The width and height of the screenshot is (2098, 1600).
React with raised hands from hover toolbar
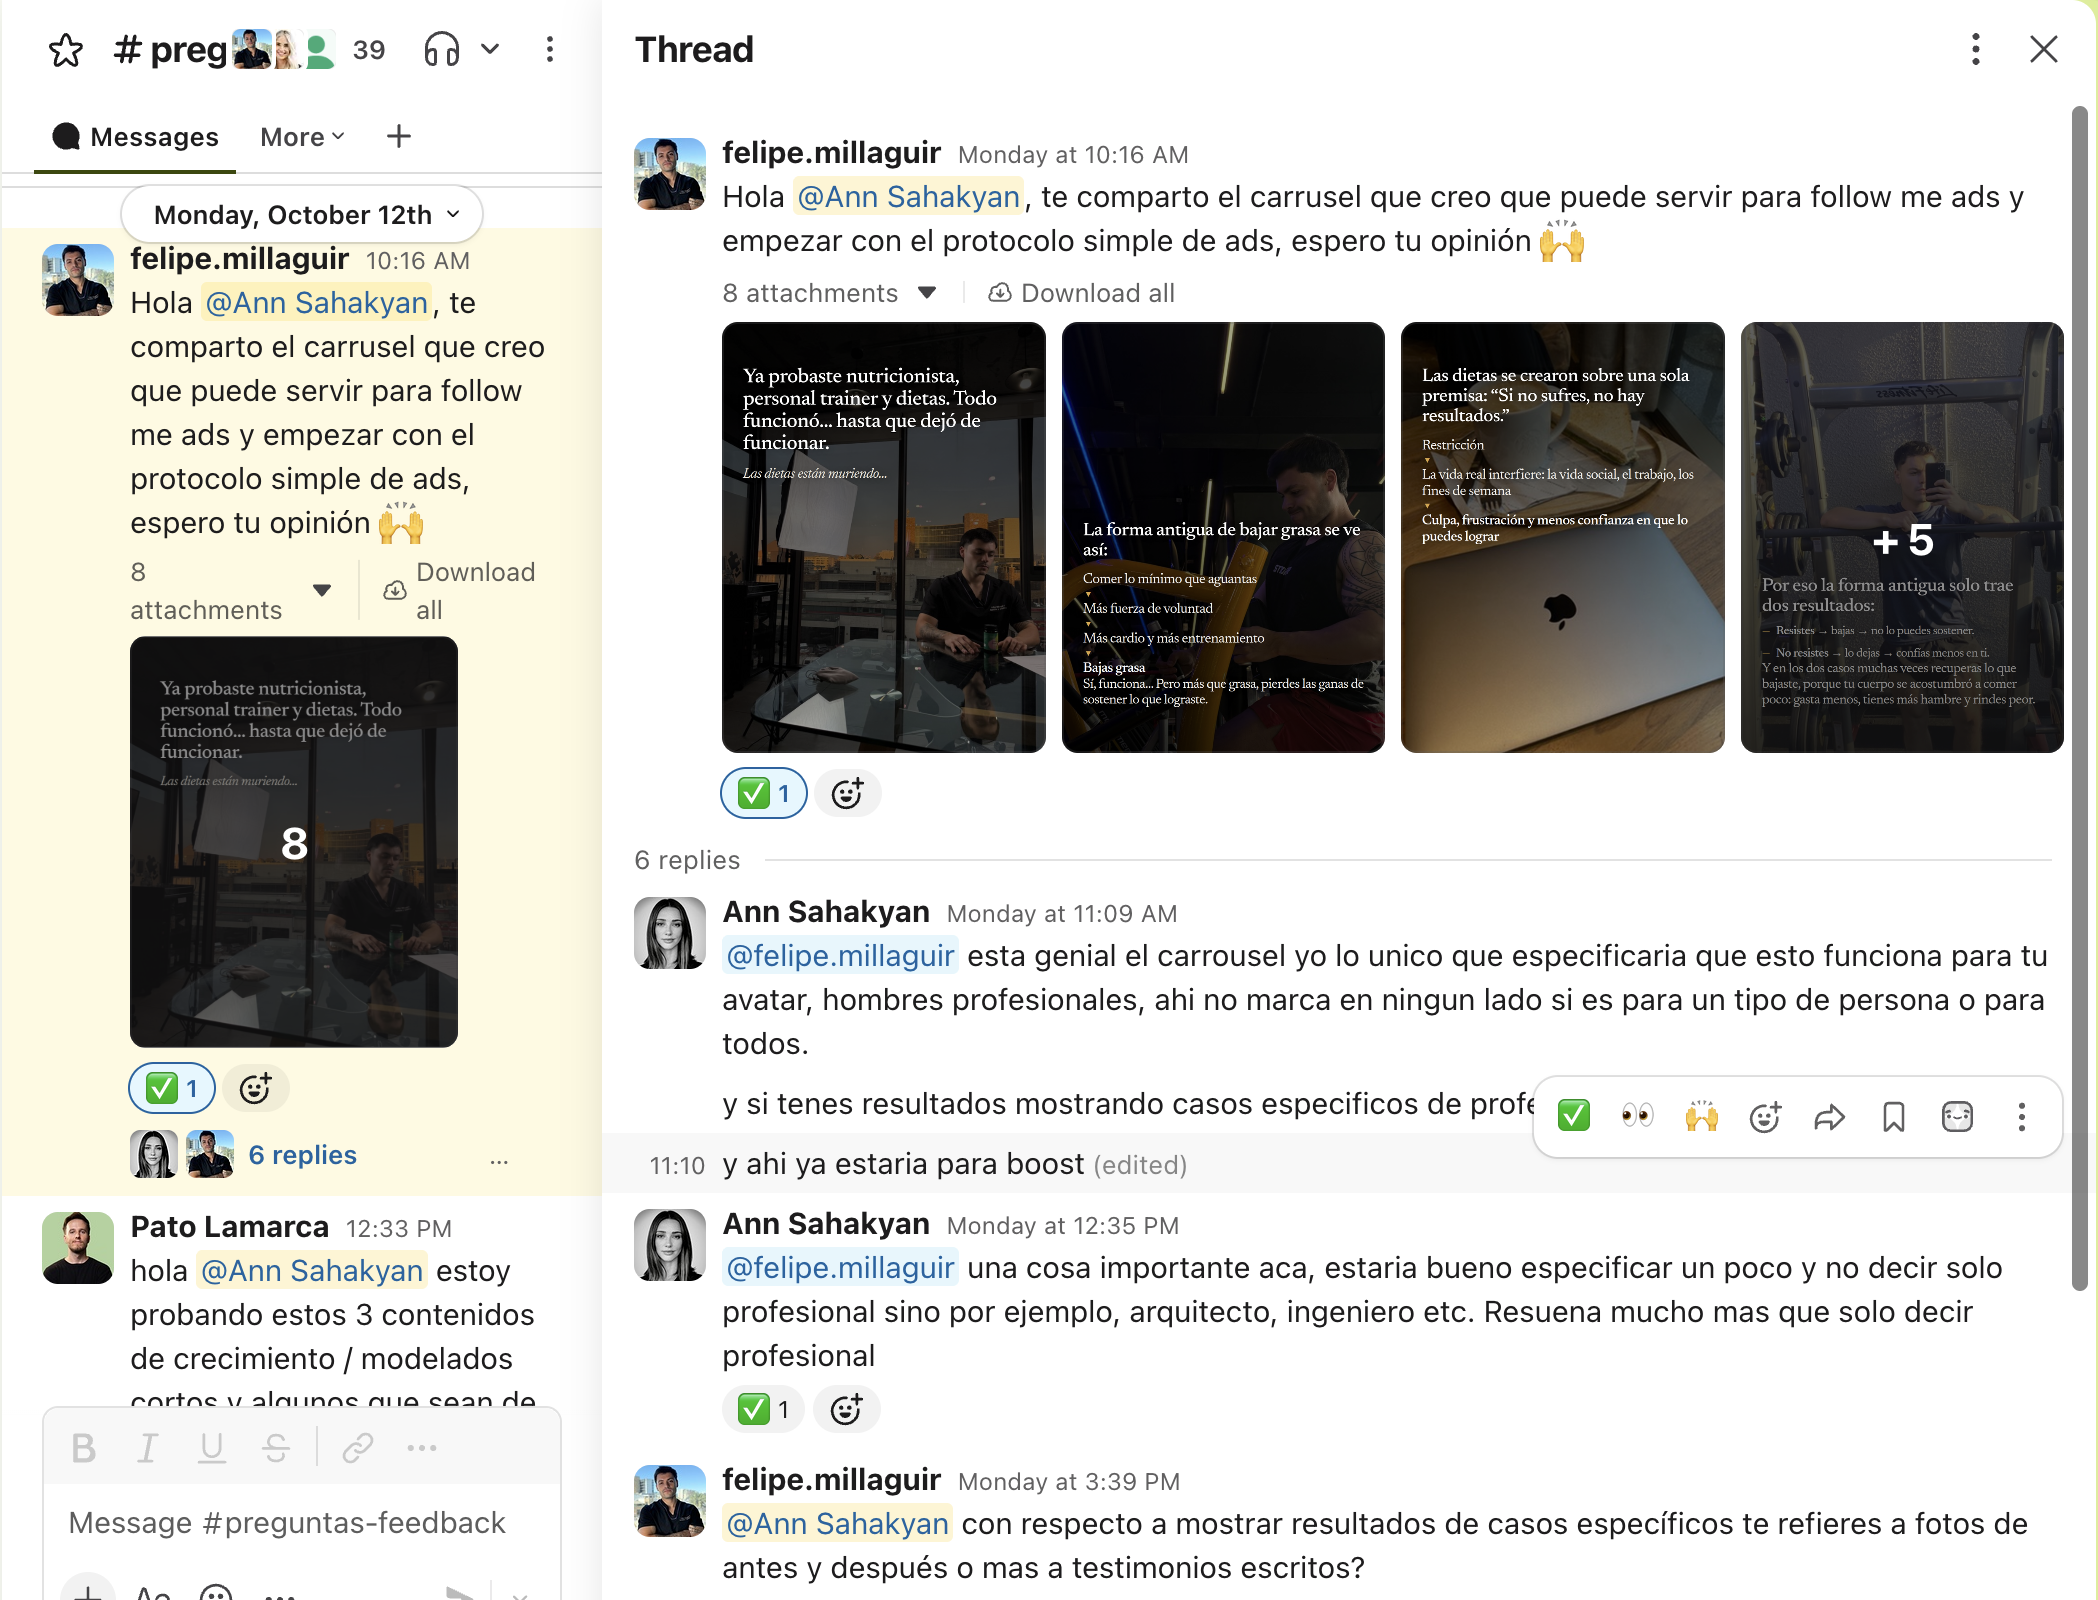[1701, 1115]
